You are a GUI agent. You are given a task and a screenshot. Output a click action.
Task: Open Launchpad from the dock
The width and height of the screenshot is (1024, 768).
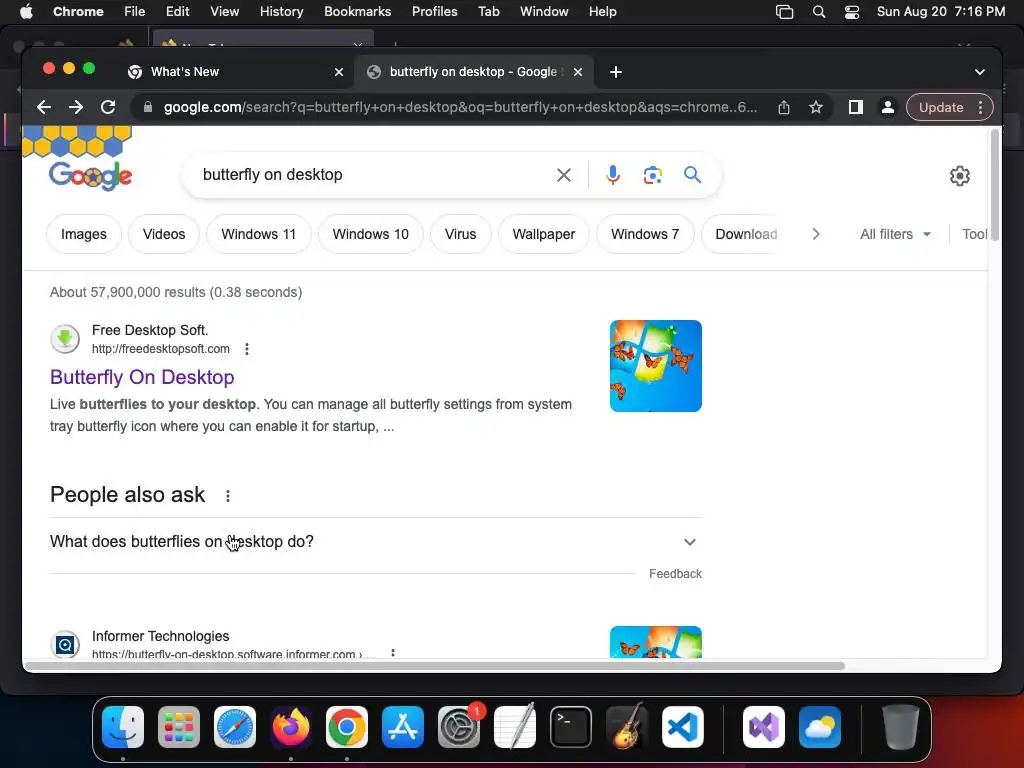click(x=179, y=727)
